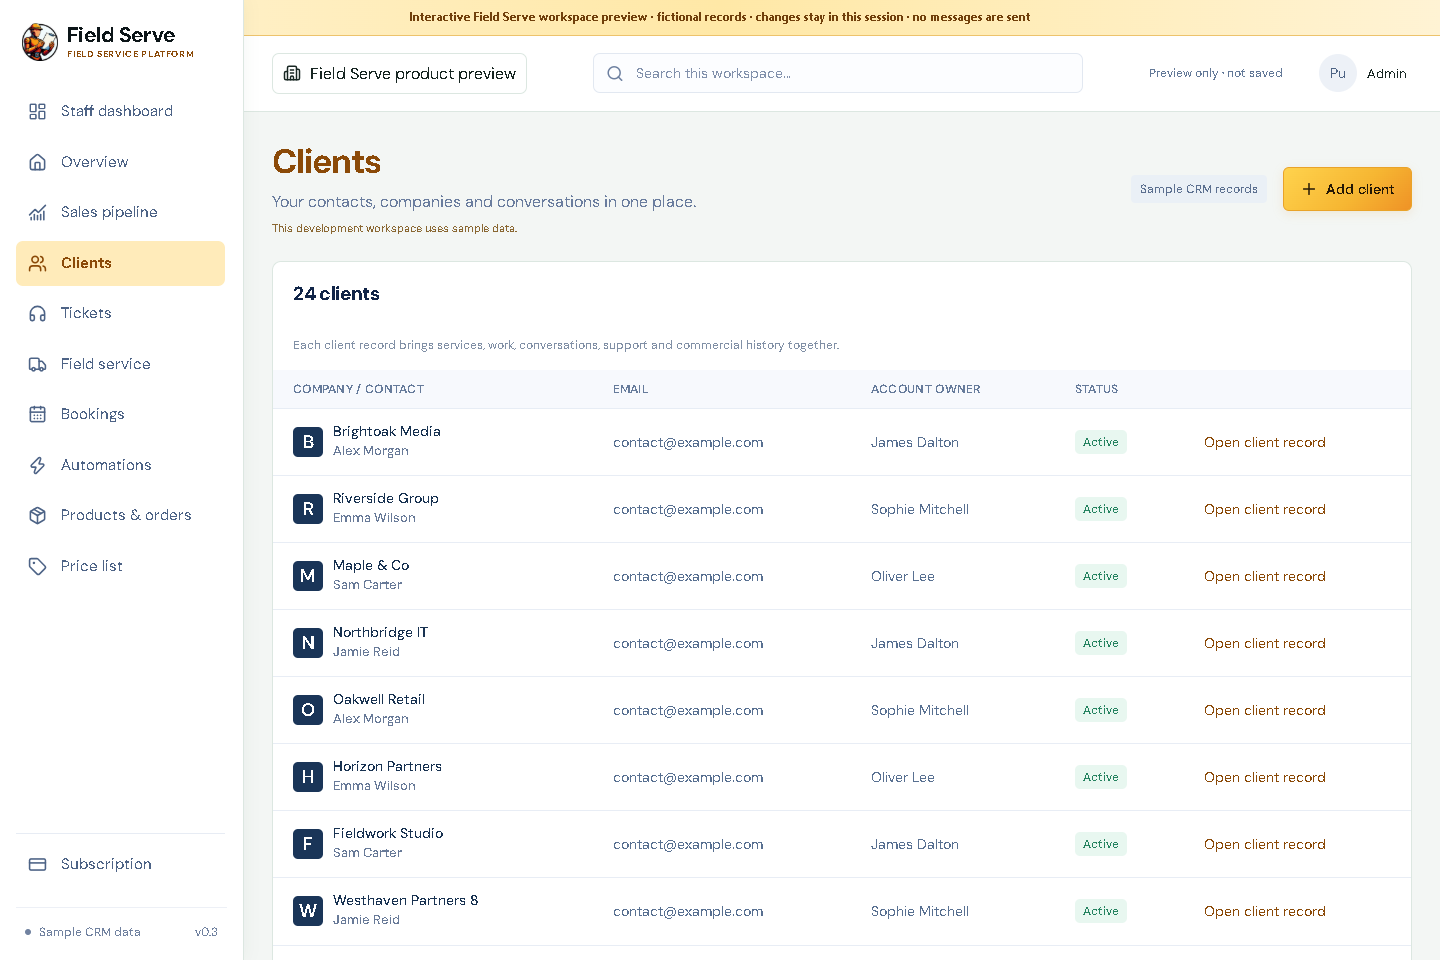Viewport: 1440px width, 960px height.
Task: Open client record for Westhaven Partners 8
Action: click(x=1264, y=911)
